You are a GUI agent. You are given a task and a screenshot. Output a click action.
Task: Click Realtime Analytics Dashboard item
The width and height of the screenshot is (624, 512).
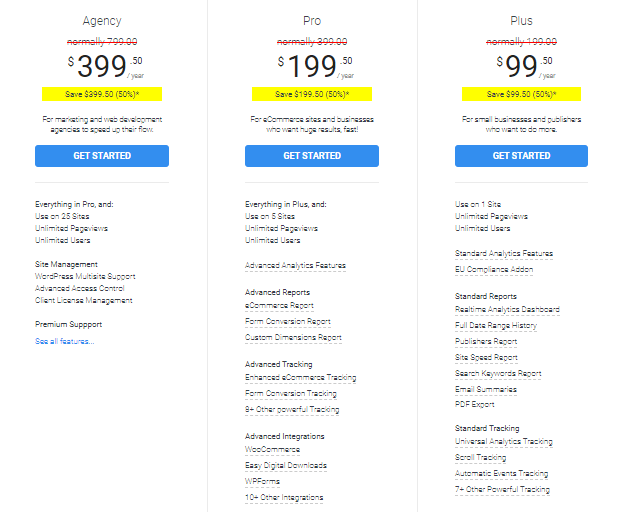(507, 310)
